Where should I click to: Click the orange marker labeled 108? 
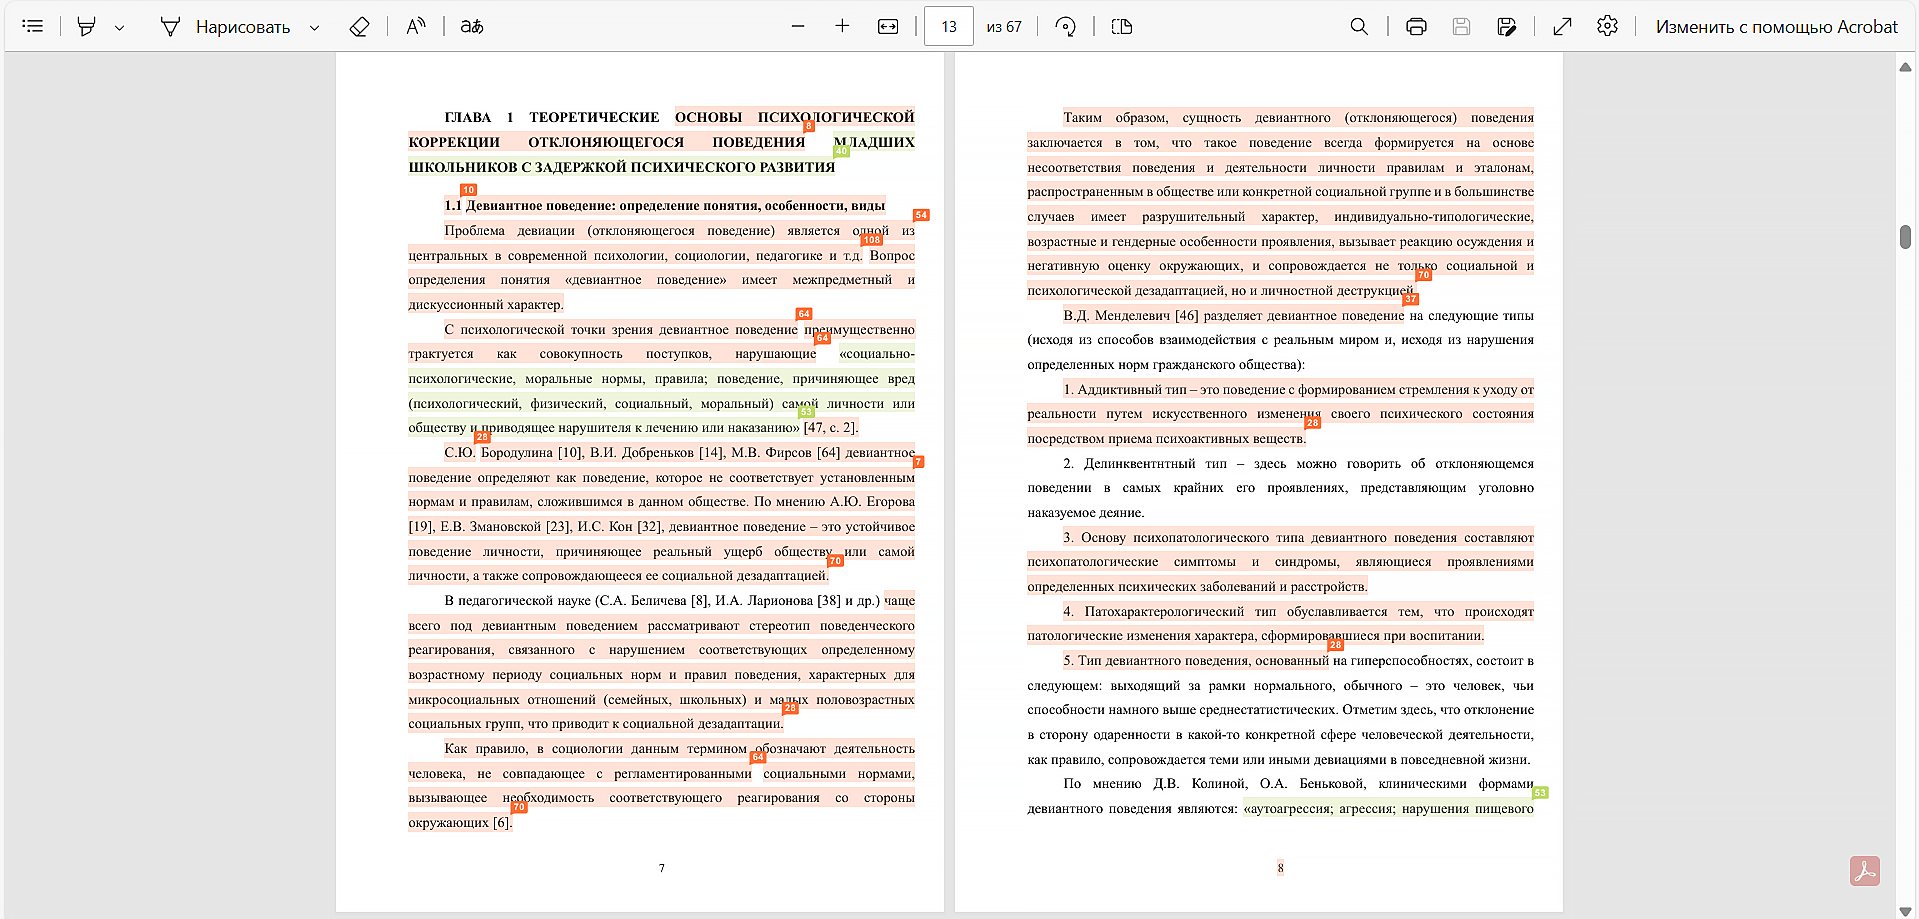(x=872, y=240)
